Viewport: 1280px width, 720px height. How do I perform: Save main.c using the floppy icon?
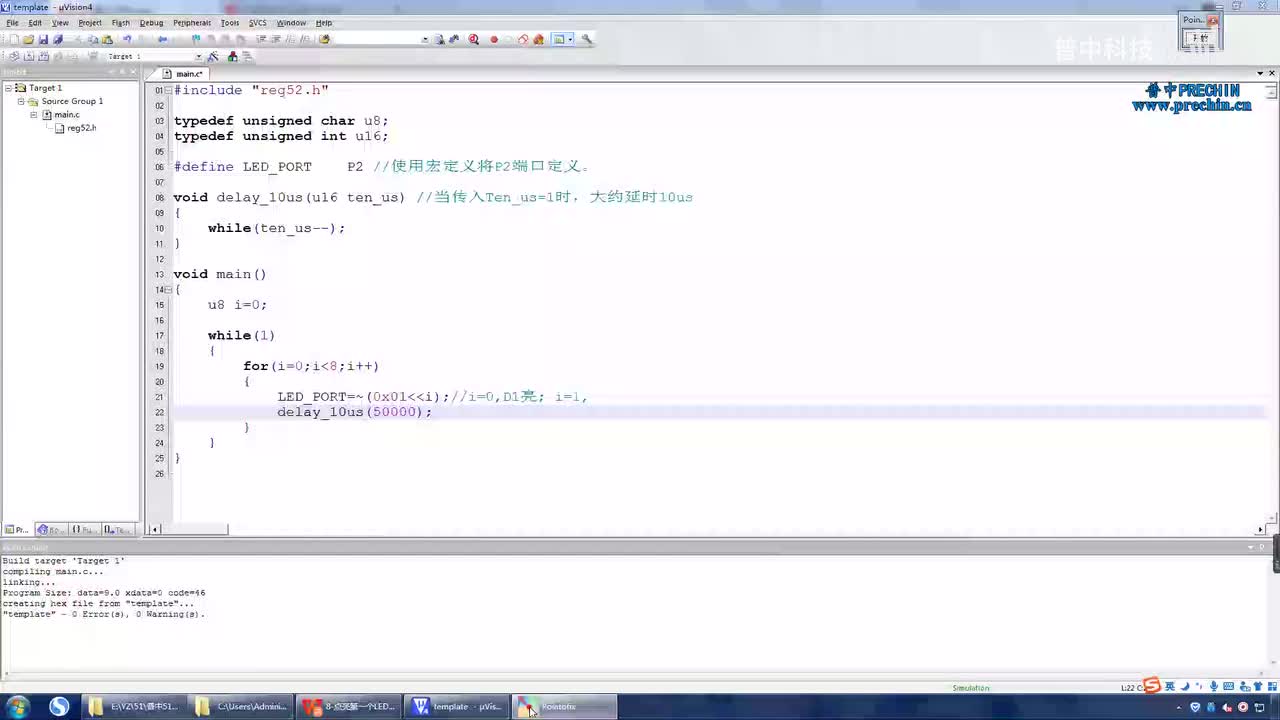[43, 39]
